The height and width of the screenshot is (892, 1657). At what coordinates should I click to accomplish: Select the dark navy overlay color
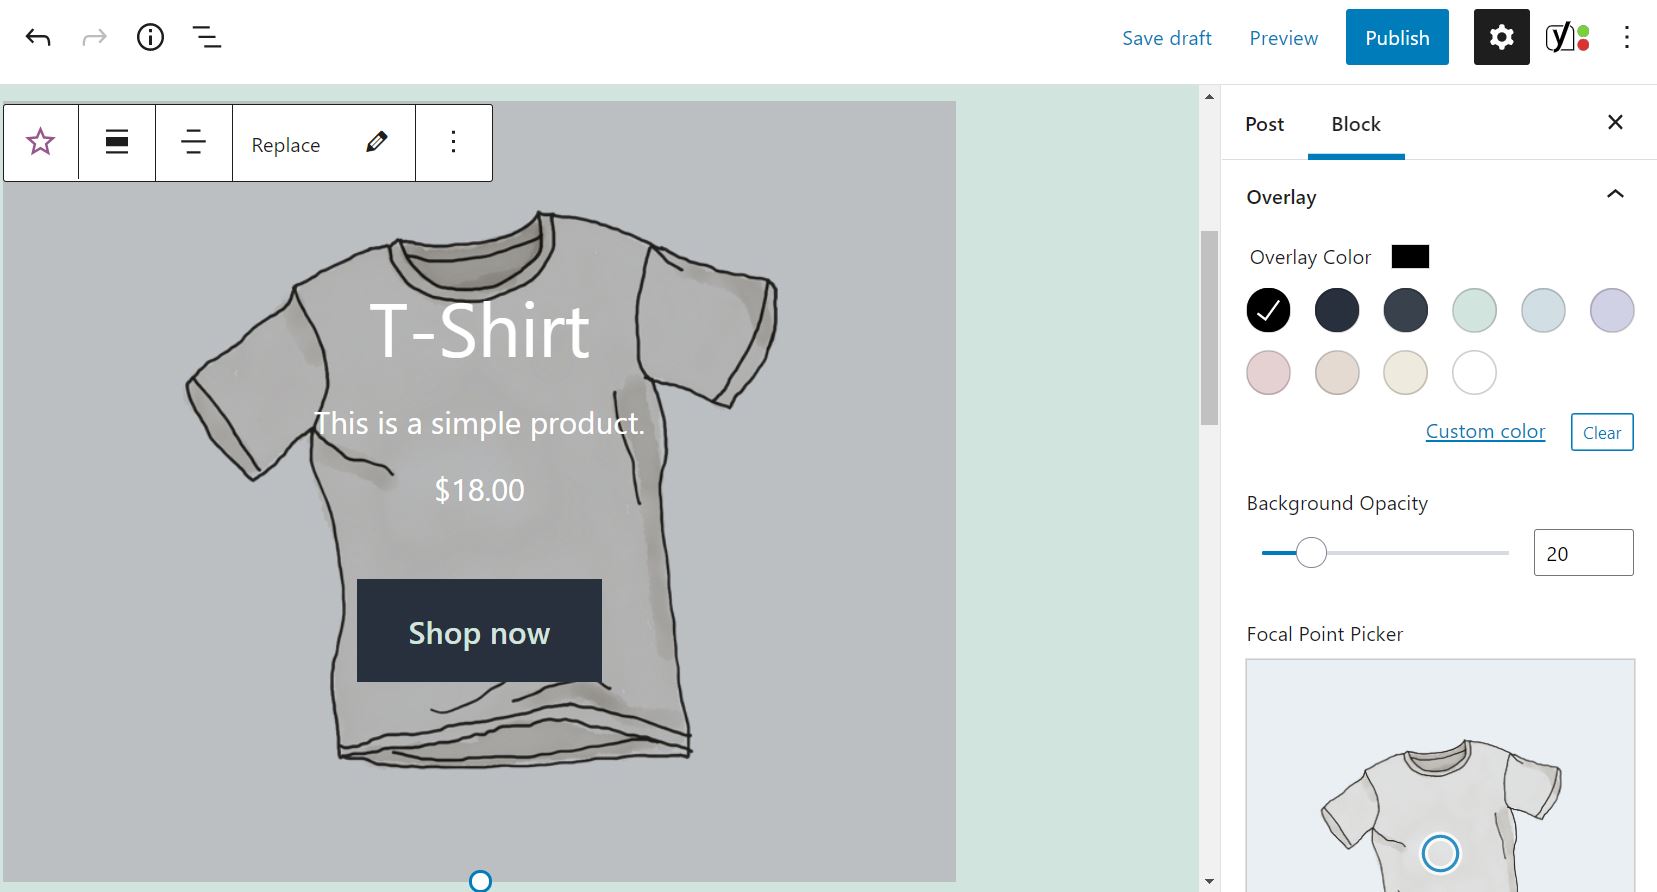click(x=1337, y=310)
